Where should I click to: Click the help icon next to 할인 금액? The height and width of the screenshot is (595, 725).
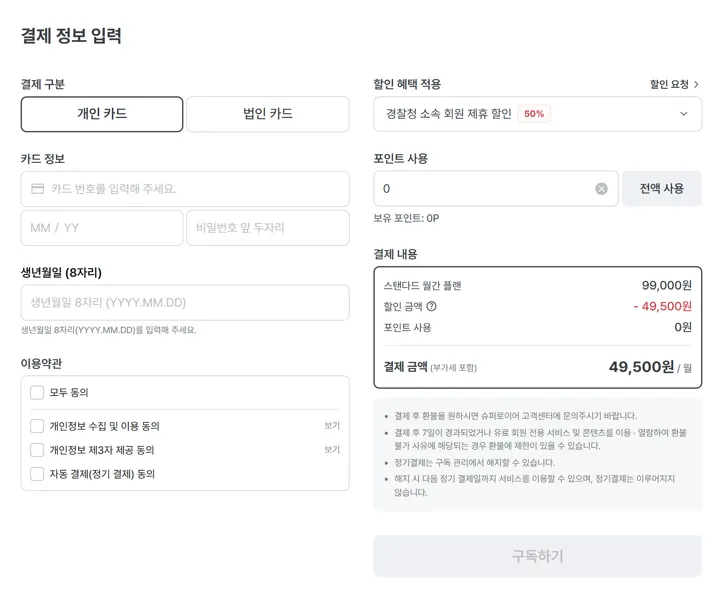(x=432, y=306)
